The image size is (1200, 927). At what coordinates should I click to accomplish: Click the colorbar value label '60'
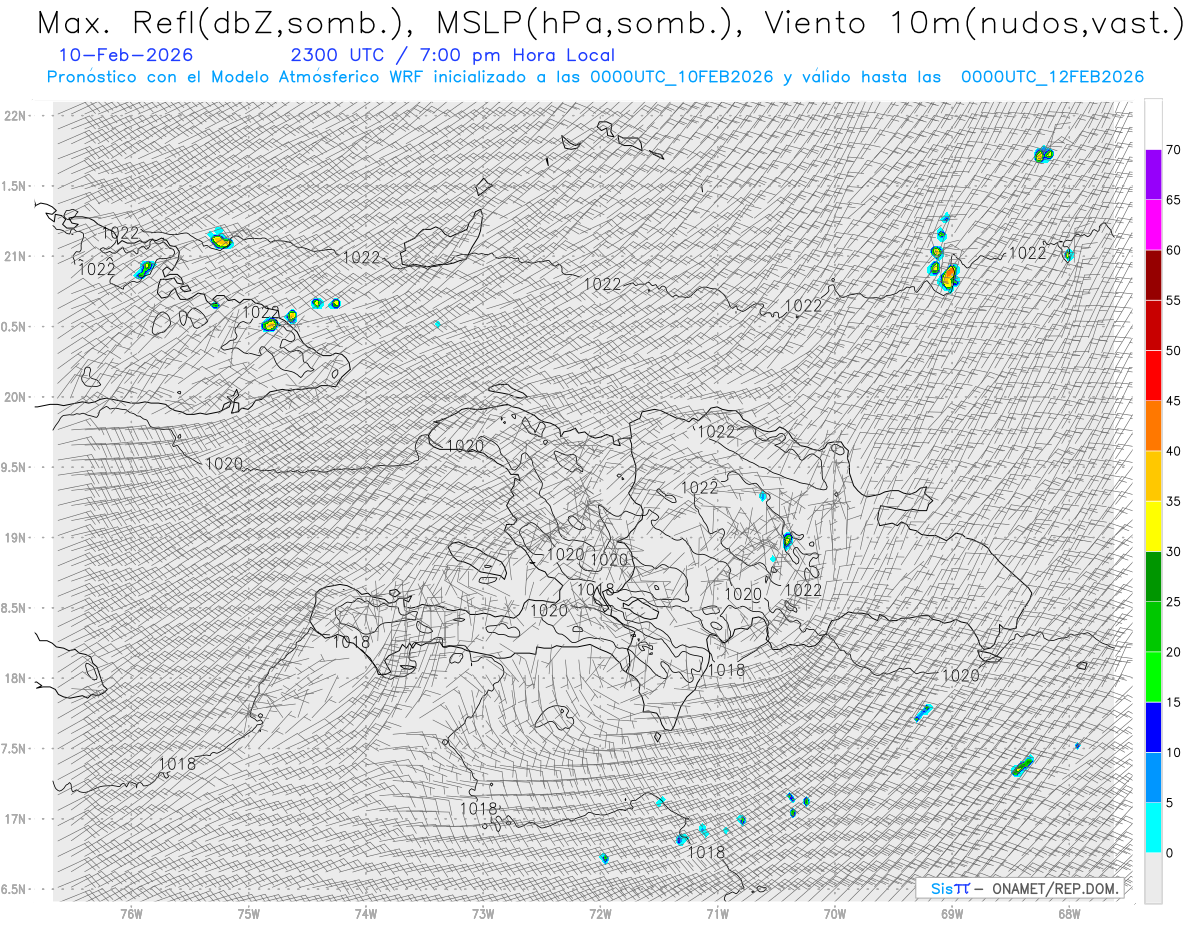[1173, 250]
